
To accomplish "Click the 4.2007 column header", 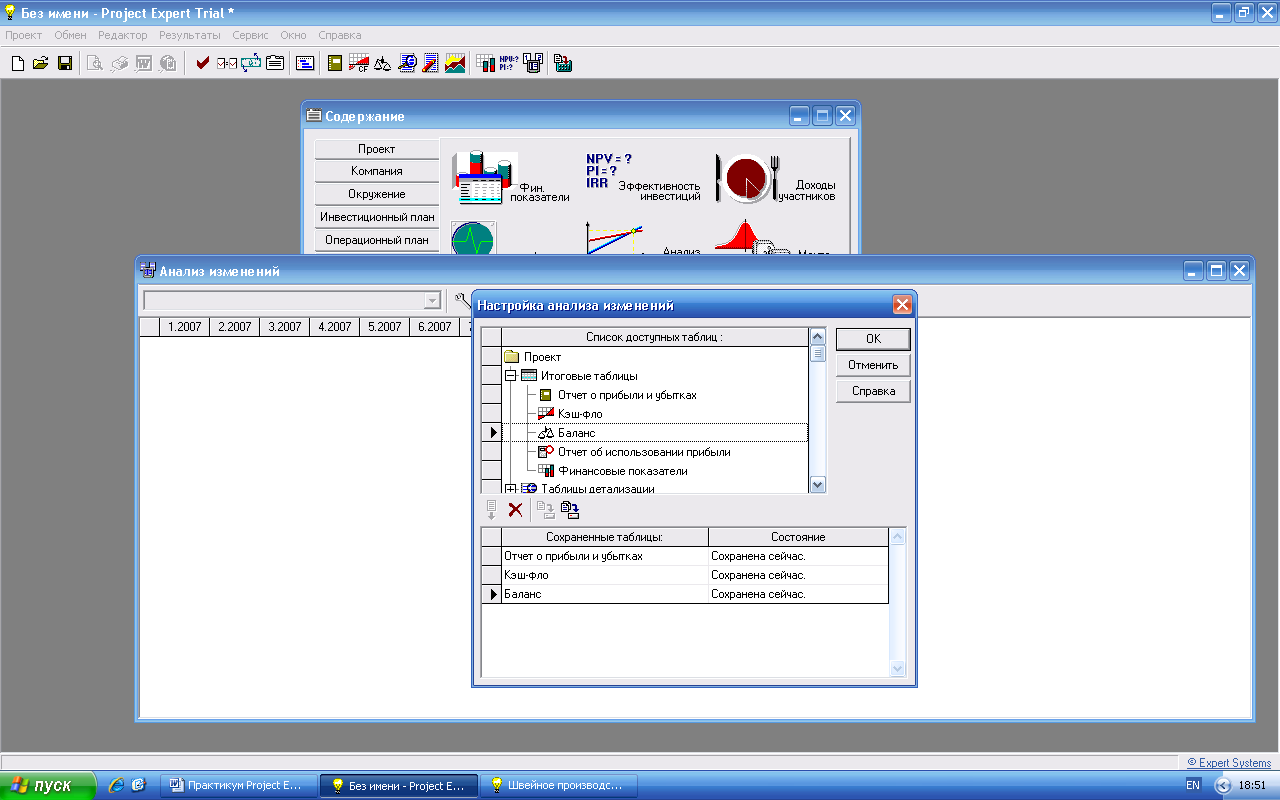I will (335, 327).
